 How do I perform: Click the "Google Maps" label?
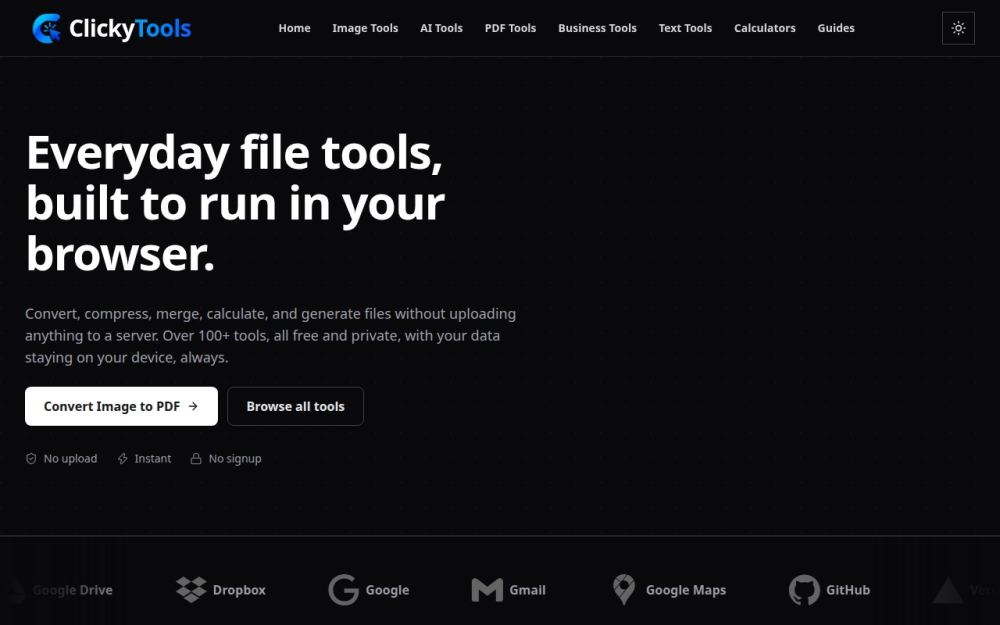pos(686,590)
